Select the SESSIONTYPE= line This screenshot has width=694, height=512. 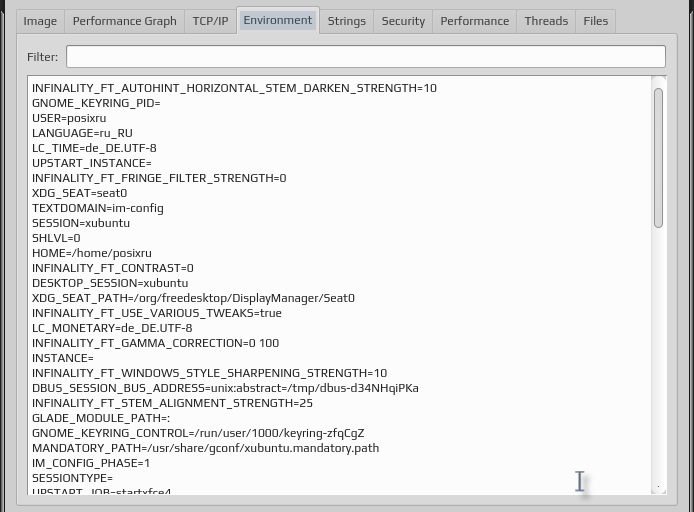point(73,478)
